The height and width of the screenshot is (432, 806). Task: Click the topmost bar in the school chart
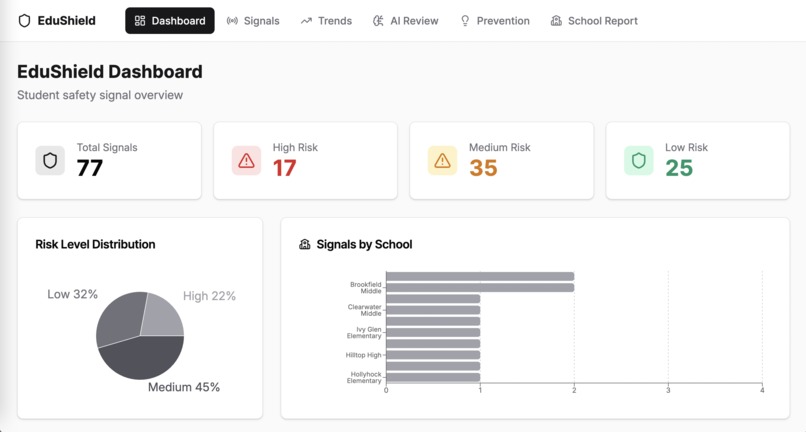pos(480,276)
